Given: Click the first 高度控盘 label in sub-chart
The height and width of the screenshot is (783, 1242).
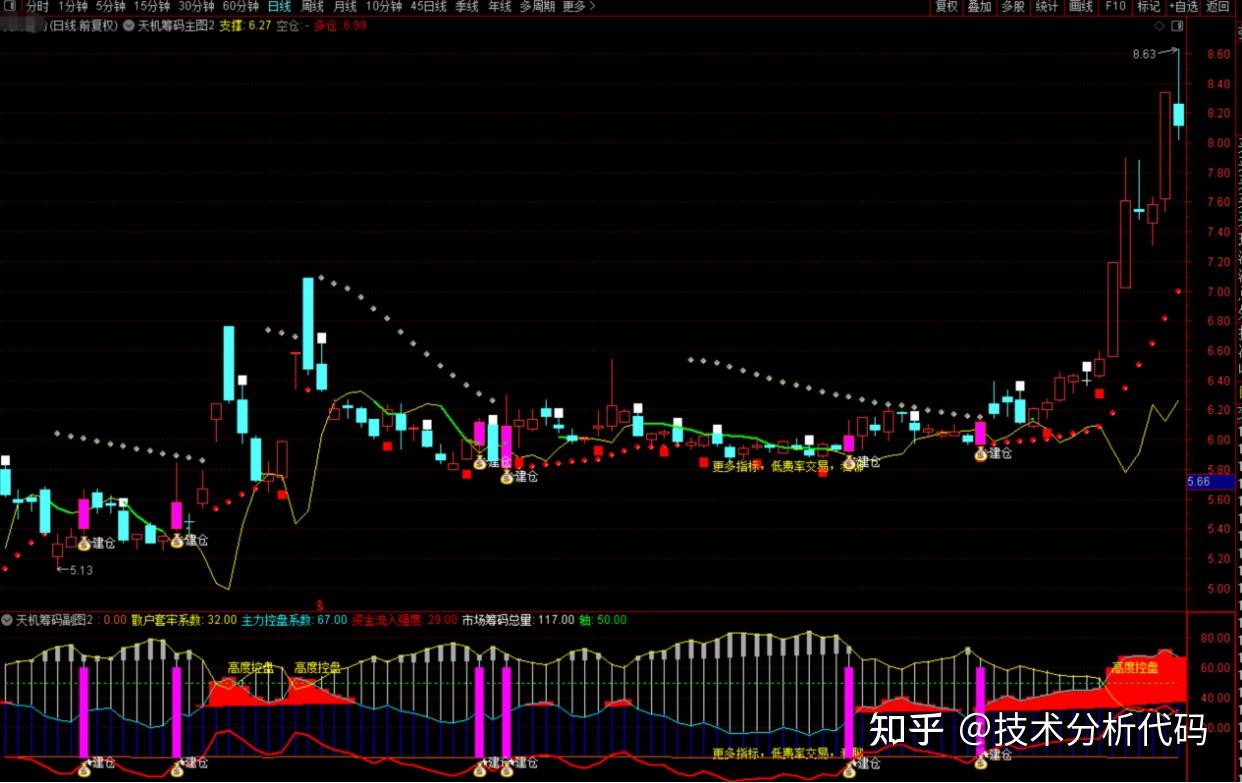Looking at the screenshot, I should pyautogui.click(x=250, y=668).
